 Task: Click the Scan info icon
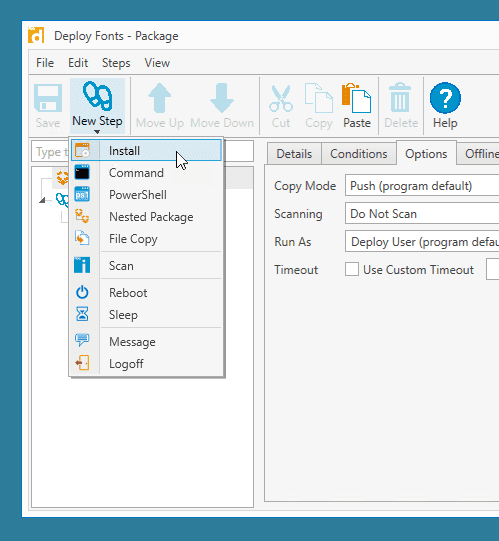(82, 265)
